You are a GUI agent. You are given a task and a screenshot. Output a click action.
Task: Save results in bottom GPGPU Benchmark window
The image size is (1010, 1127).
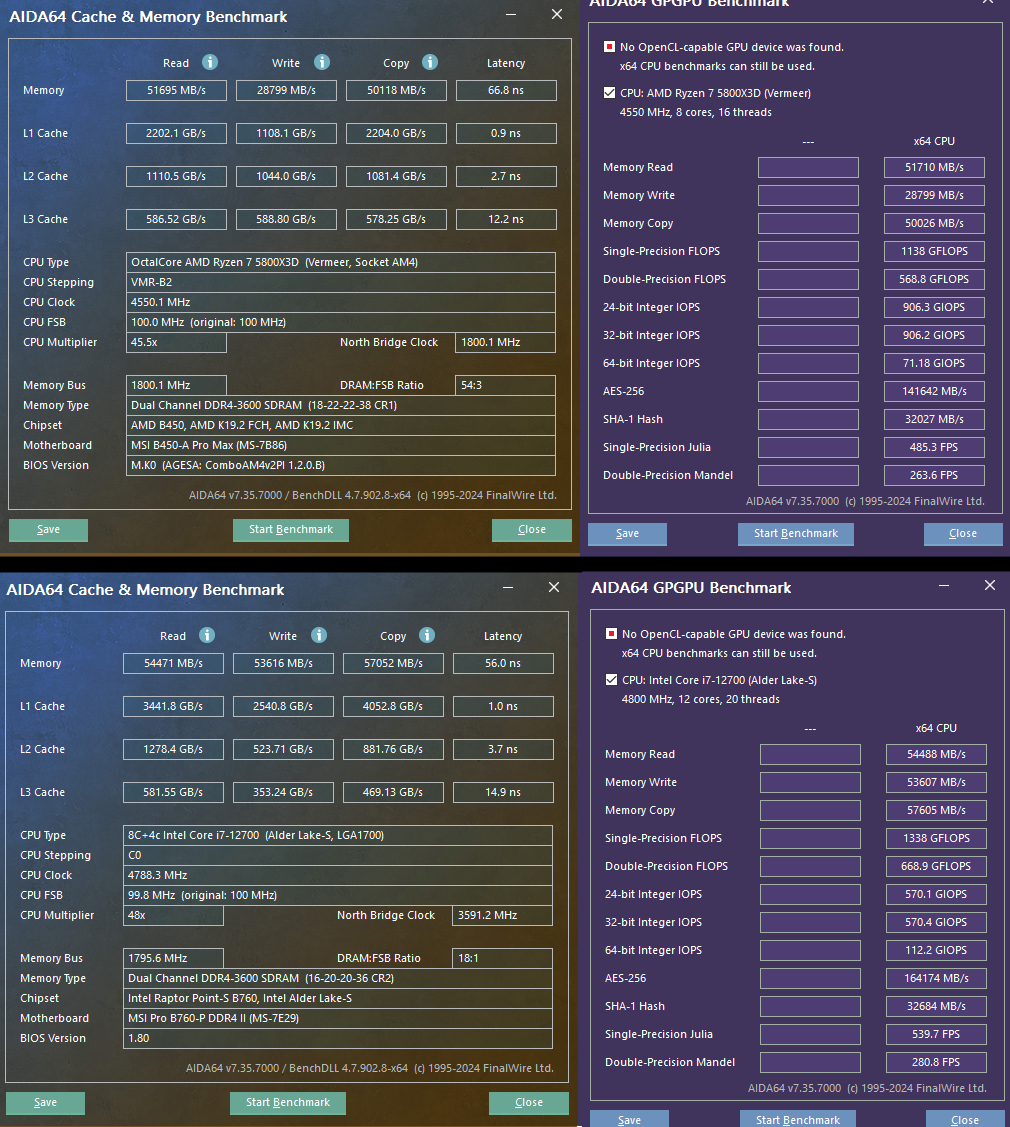(630, 1119)
